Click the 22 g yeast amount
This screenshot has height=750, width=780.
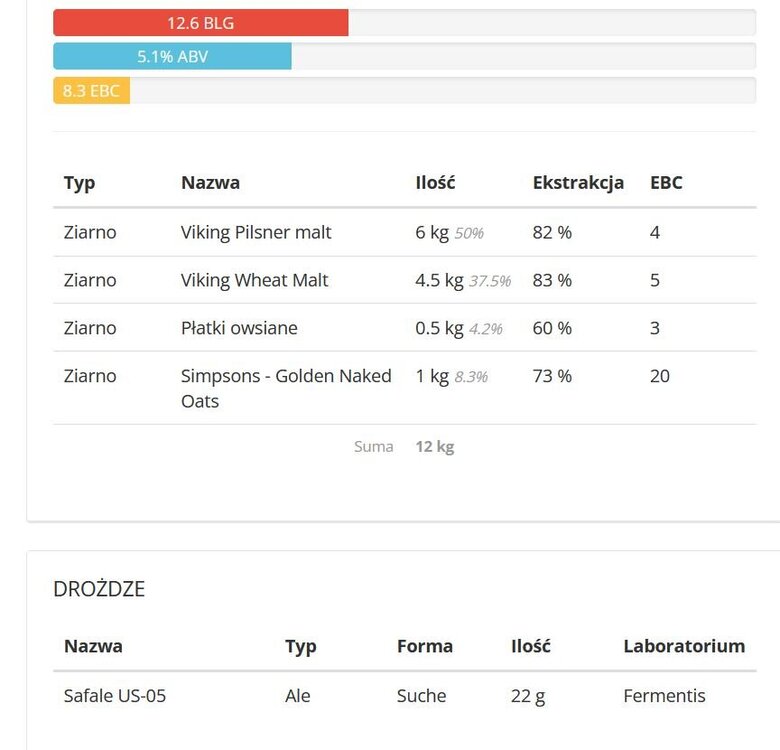528,695
